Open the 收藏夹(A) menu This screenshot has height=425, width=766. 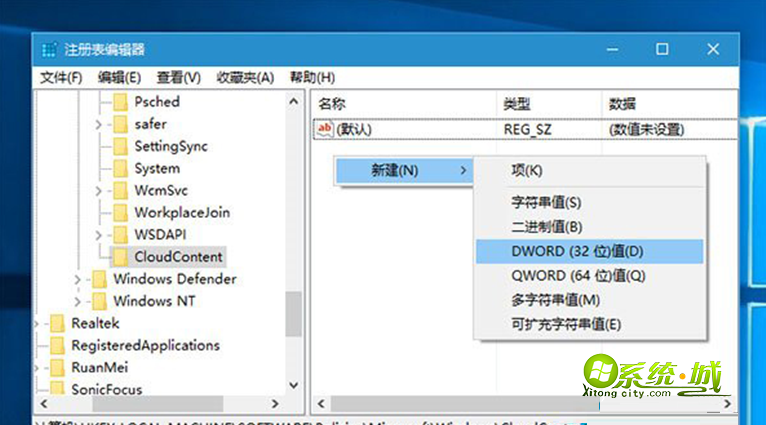245,77
